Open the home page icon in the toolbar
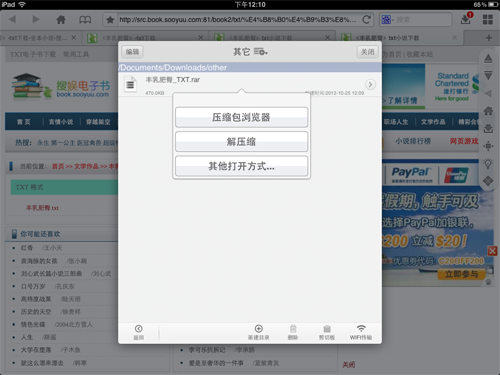500x375 pixels. [x=61, y=20]
